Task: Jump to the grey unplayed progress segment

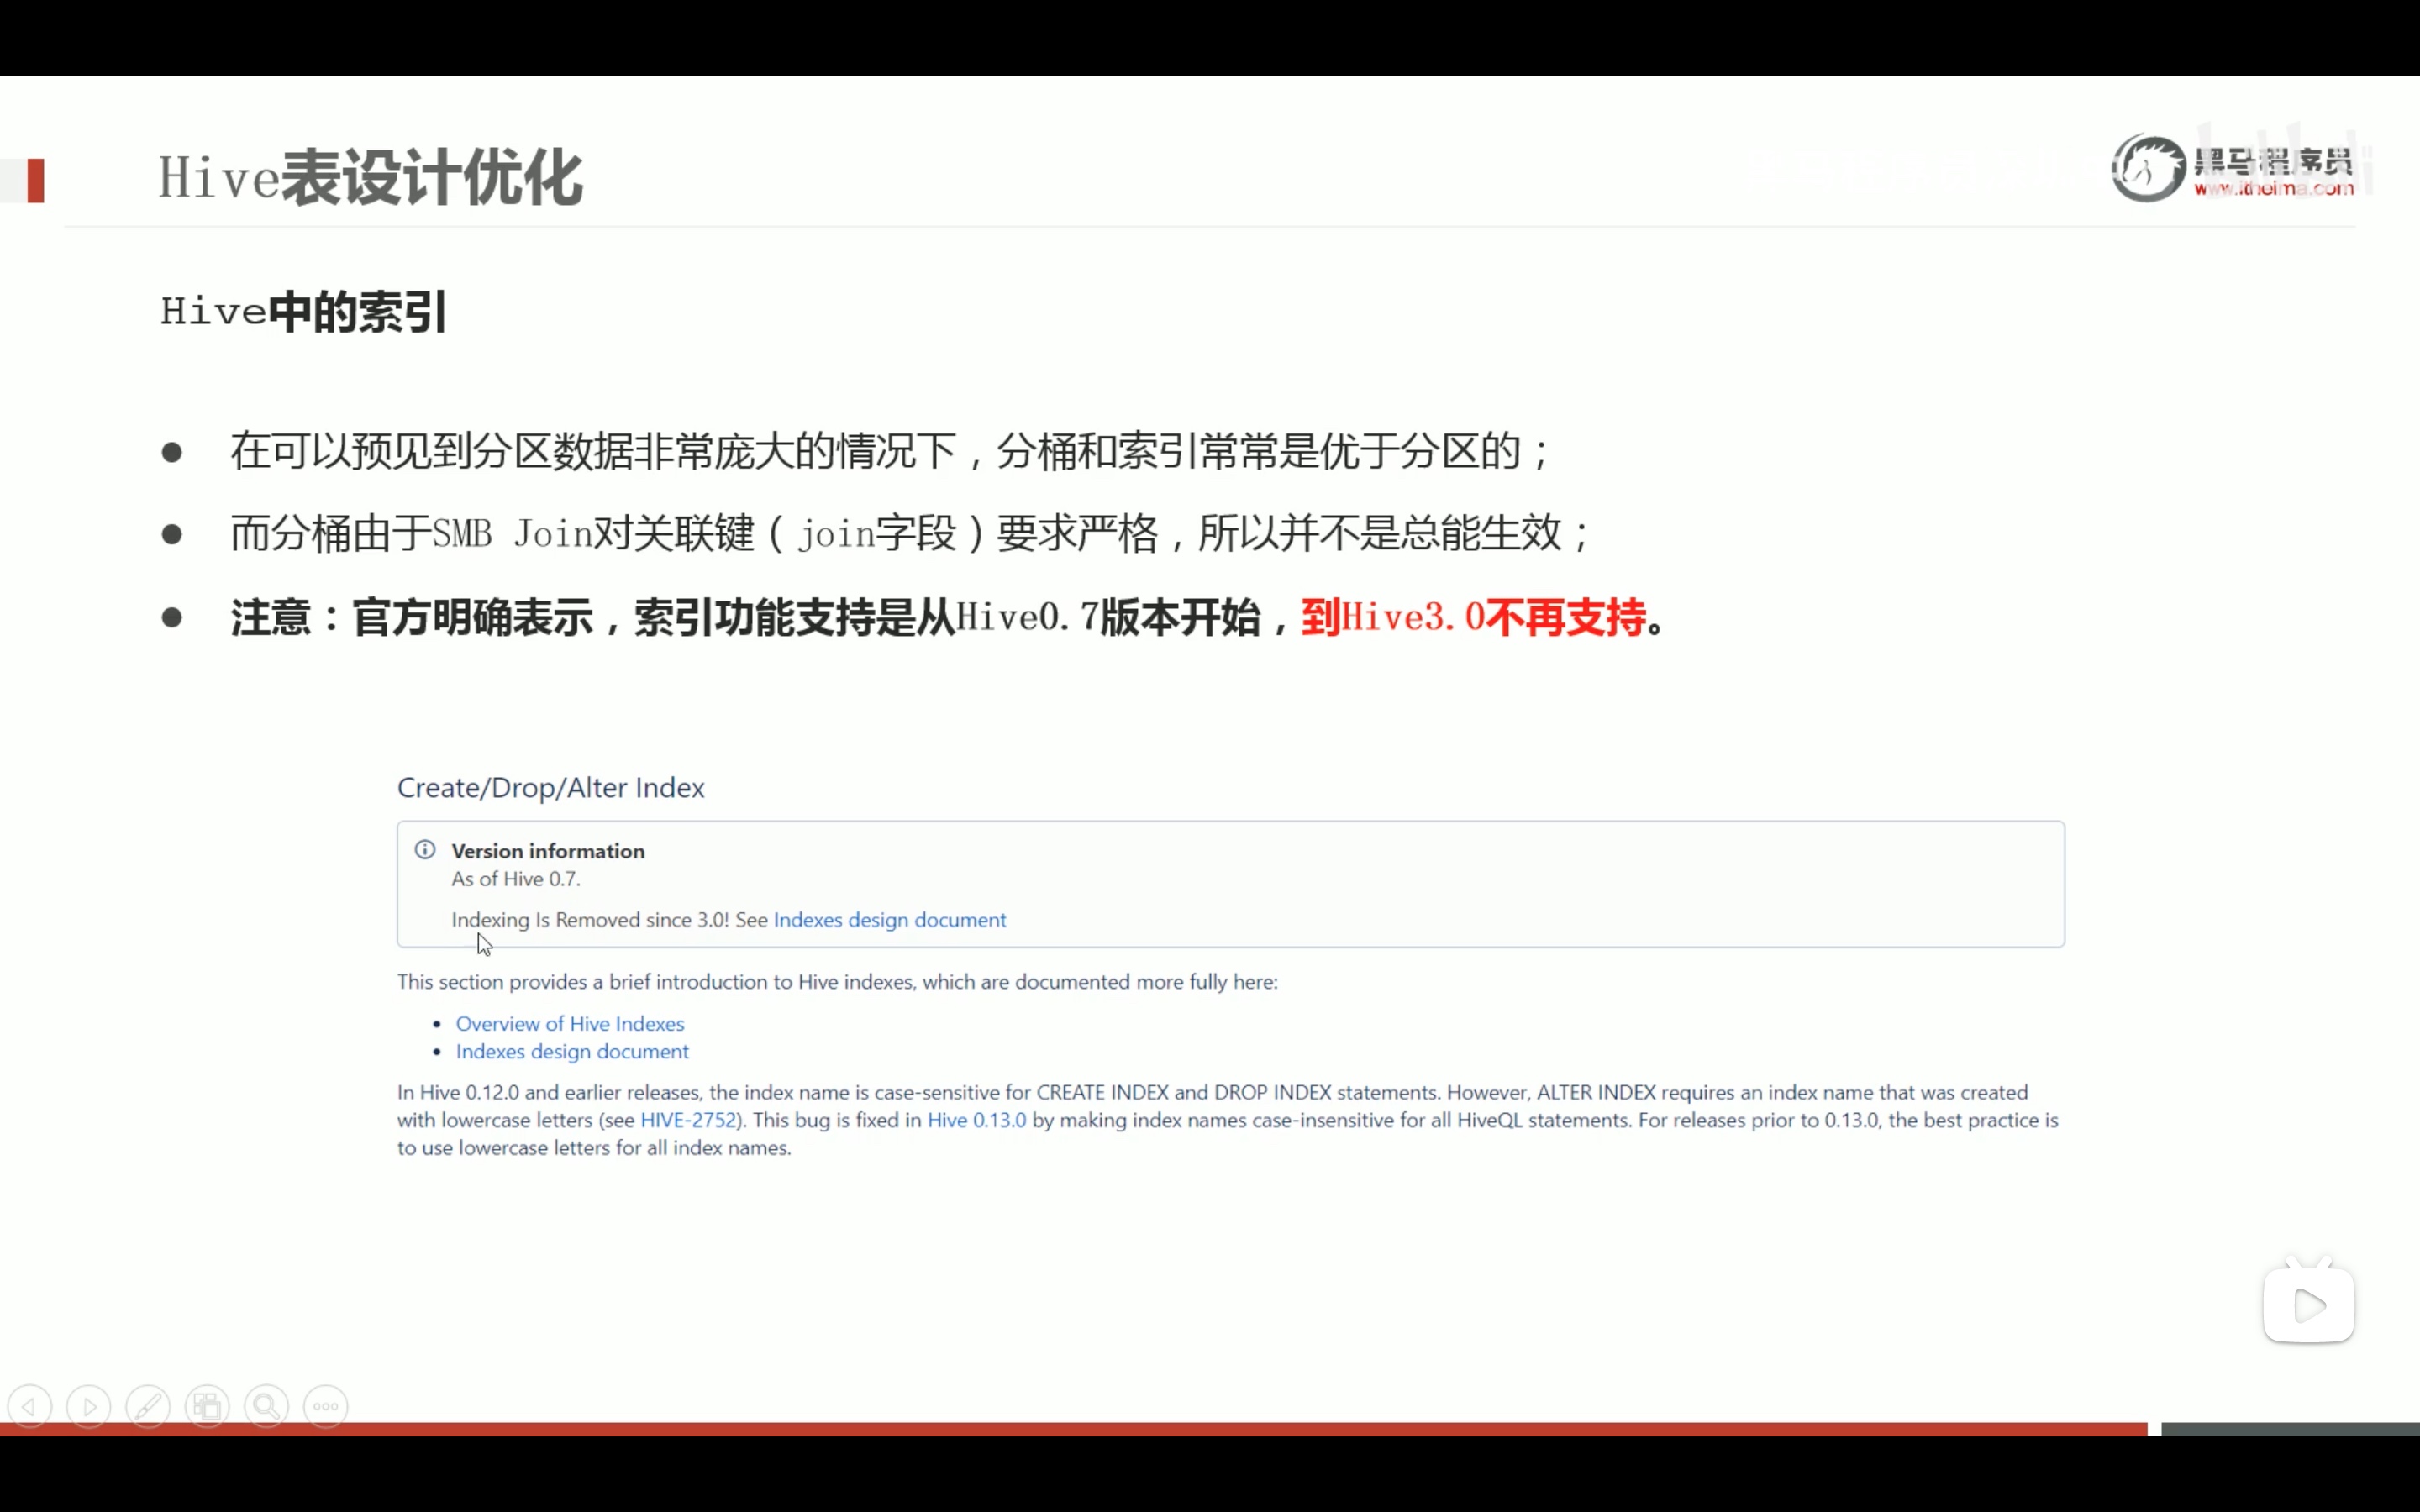Action: [x=2290, y=1429]
